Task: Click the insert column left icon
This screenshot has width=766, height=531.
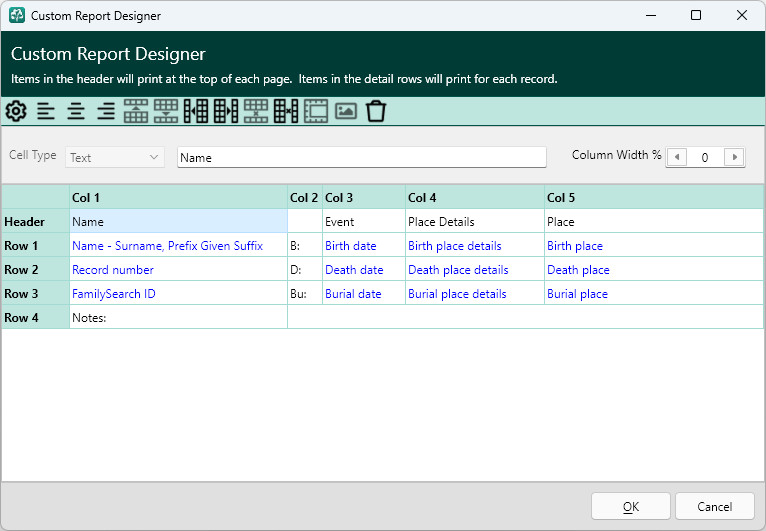Action: (196, 111)
